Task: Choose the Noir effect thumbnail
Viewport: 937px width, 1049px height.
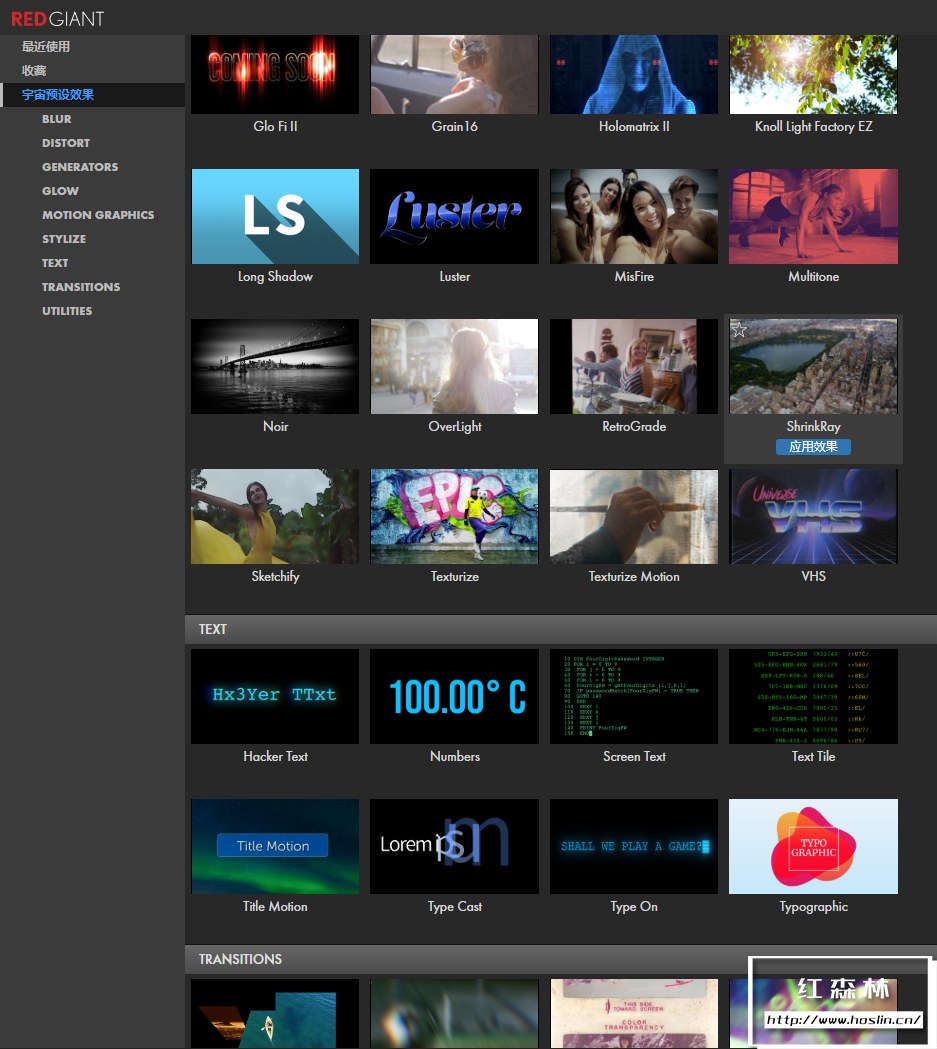Action: click(275, 366)
